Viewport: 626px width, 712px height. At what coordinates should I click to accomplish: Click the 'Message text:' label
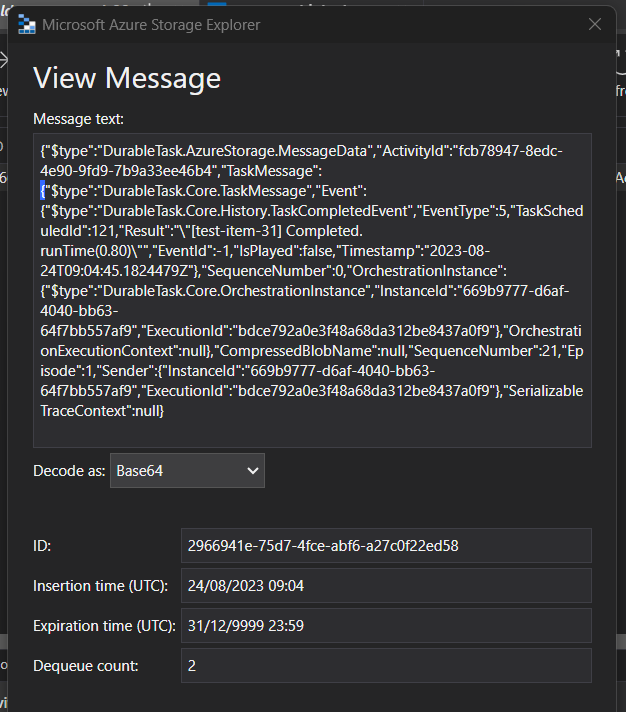tap(79, 119)
